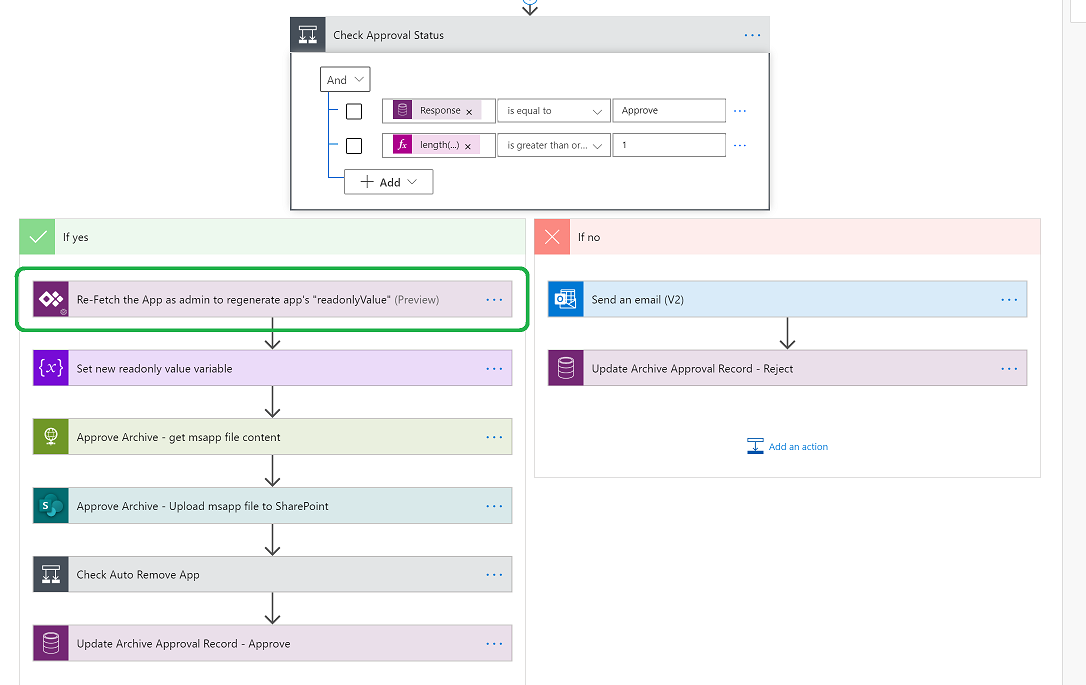The width and height of the screenshot is (1086, 685).
Task: Click the Check Approval Status condition icon
Action: tap(307, 35)
